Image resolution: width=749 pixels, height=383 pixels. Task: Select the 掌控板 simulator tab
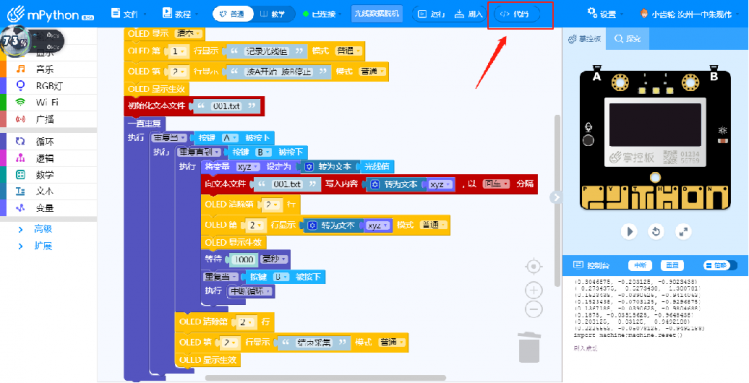click(x=584, y=39)
